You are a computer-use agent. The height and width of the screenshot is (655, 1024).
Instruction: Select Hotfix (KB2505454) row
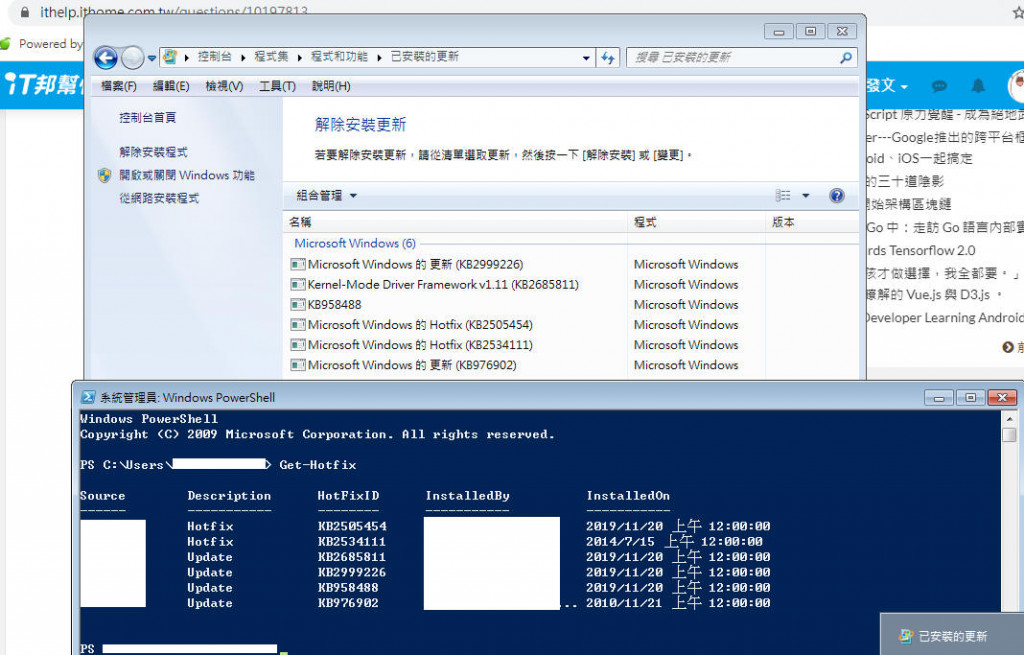pyautogui.click(x=571, y=325)
